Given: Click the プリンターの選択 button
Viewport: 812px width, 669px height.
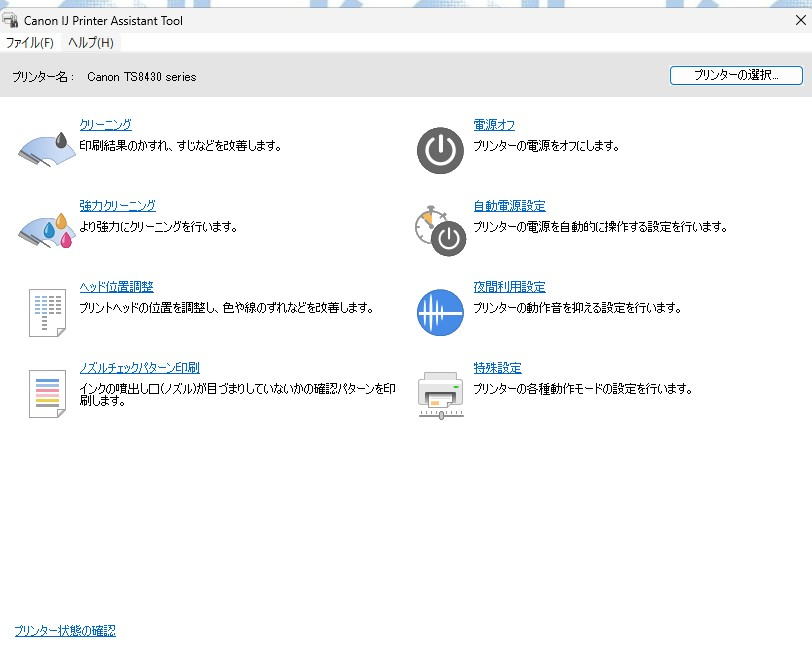Looking at the screenshot, I should coord(736,75).
